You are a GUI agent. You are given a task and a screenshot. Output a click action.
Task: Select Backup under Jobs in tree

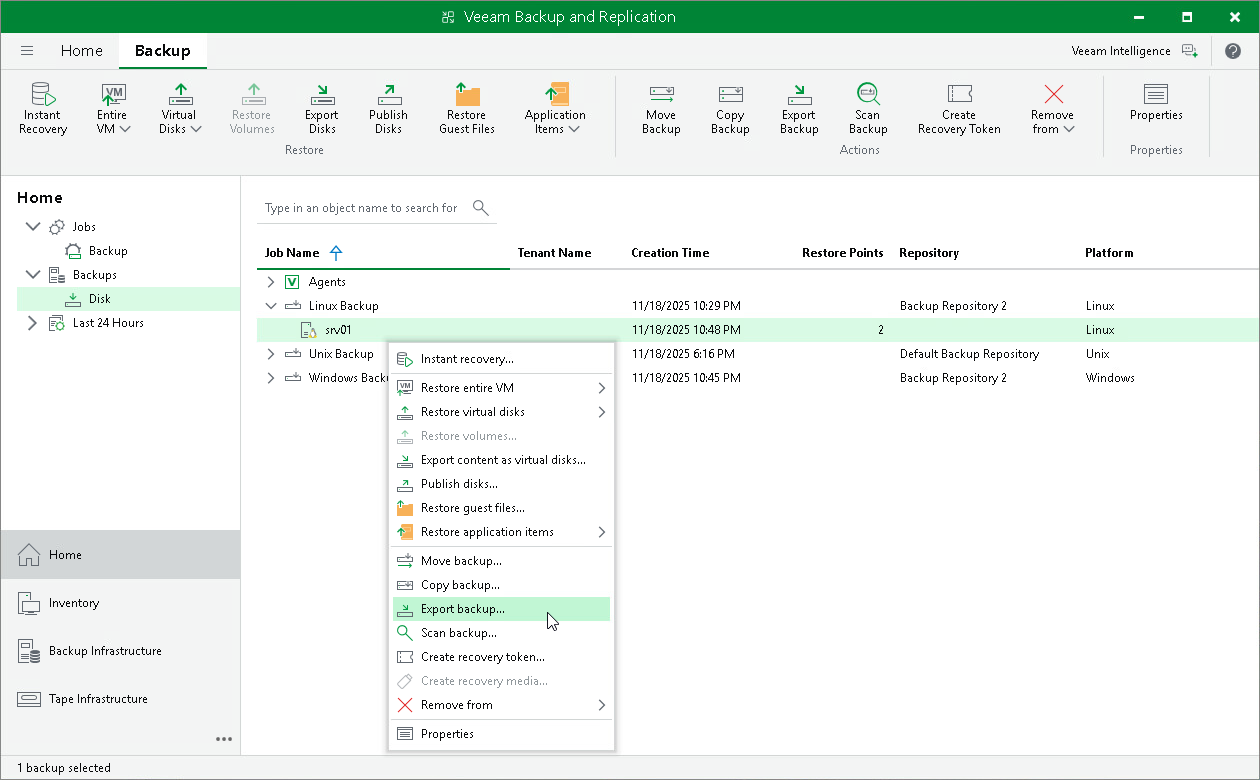(x=97, y=251)
